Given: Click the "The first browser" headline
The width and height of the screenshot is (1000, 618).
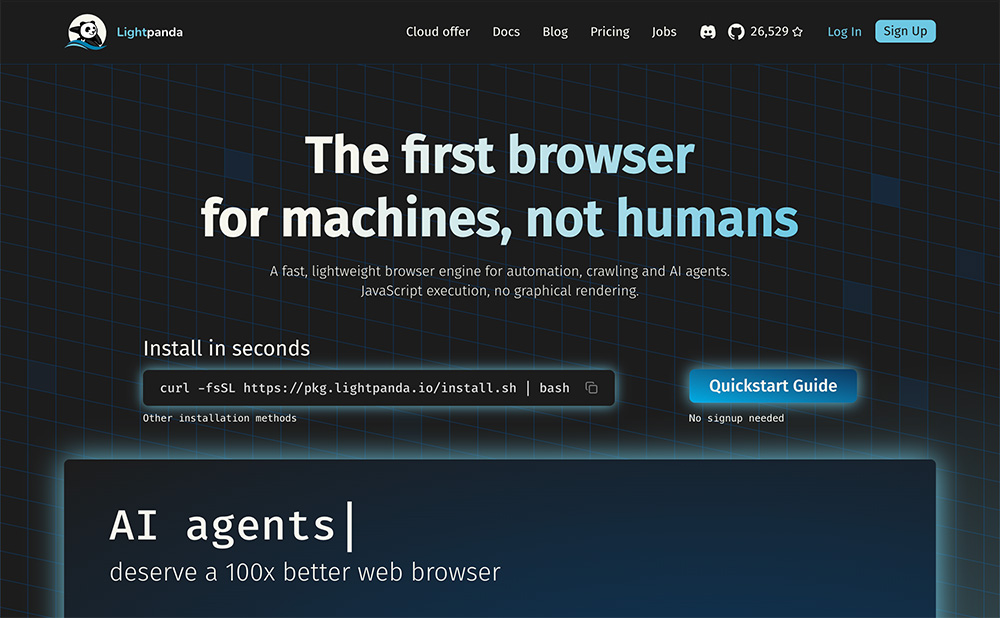Looking at the screenshot, I should [499, 155].
